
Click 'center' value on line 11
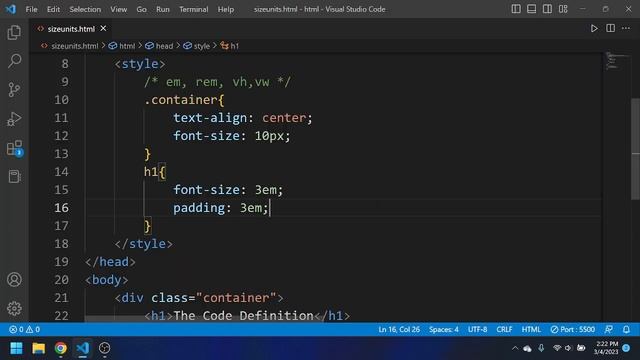click(x=284, y=118)
